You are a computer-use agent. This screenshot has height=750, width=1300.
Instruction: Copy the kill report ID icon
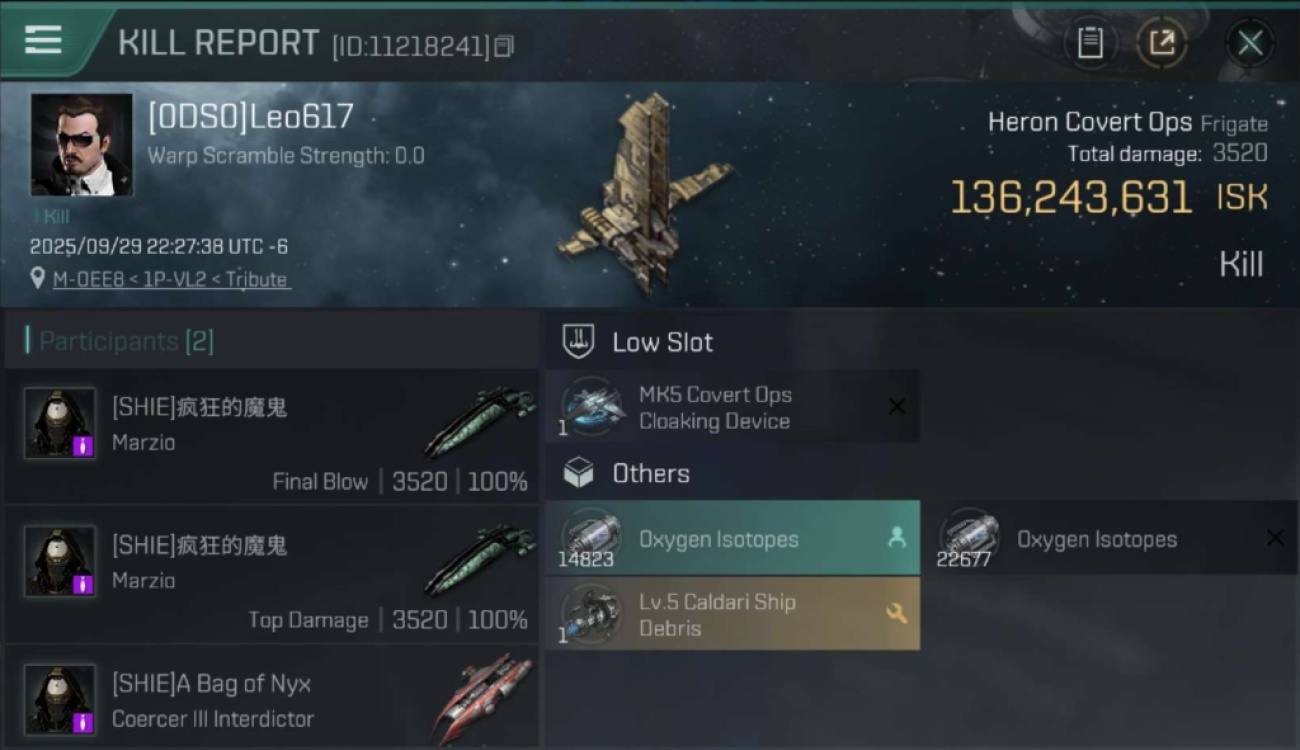coord(505,45)
